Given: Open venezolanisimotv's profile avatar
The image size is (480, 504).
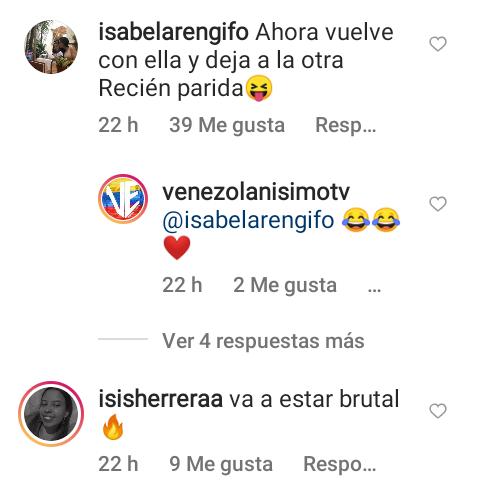Looking at the screenshot, I should click(x=123, y=199).
